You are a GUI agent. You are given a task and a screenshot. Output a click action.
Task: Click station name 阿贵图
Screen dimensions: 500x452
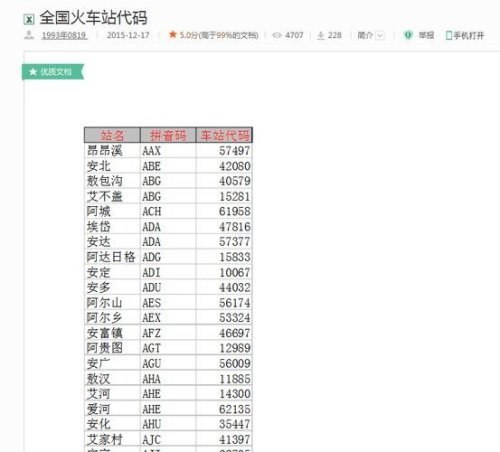(105, 348)
